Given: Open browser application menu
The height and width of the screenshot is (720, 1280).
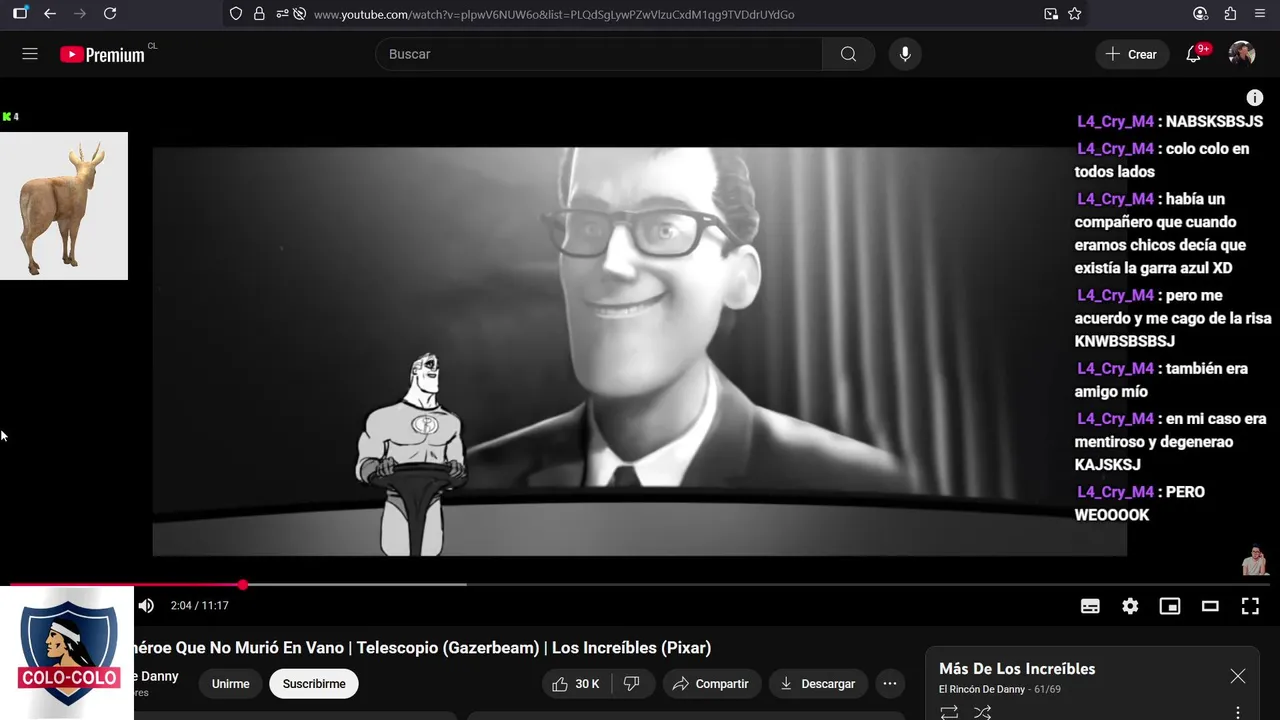Looking at the screenshot, I should (1261, 14).
